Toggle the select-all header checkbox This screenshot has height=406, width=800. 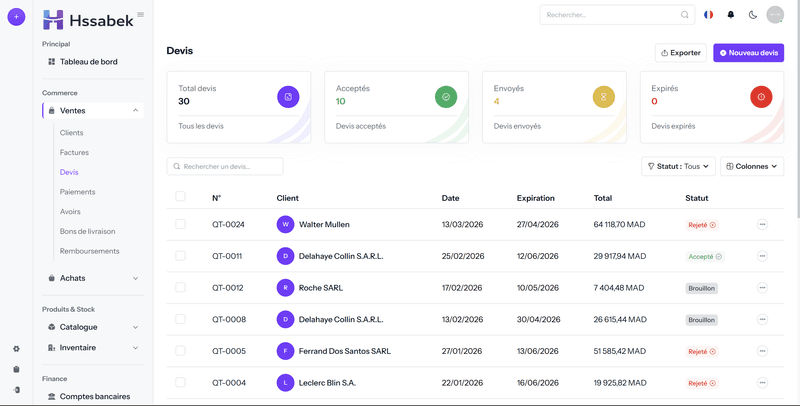tap(181, 197)
